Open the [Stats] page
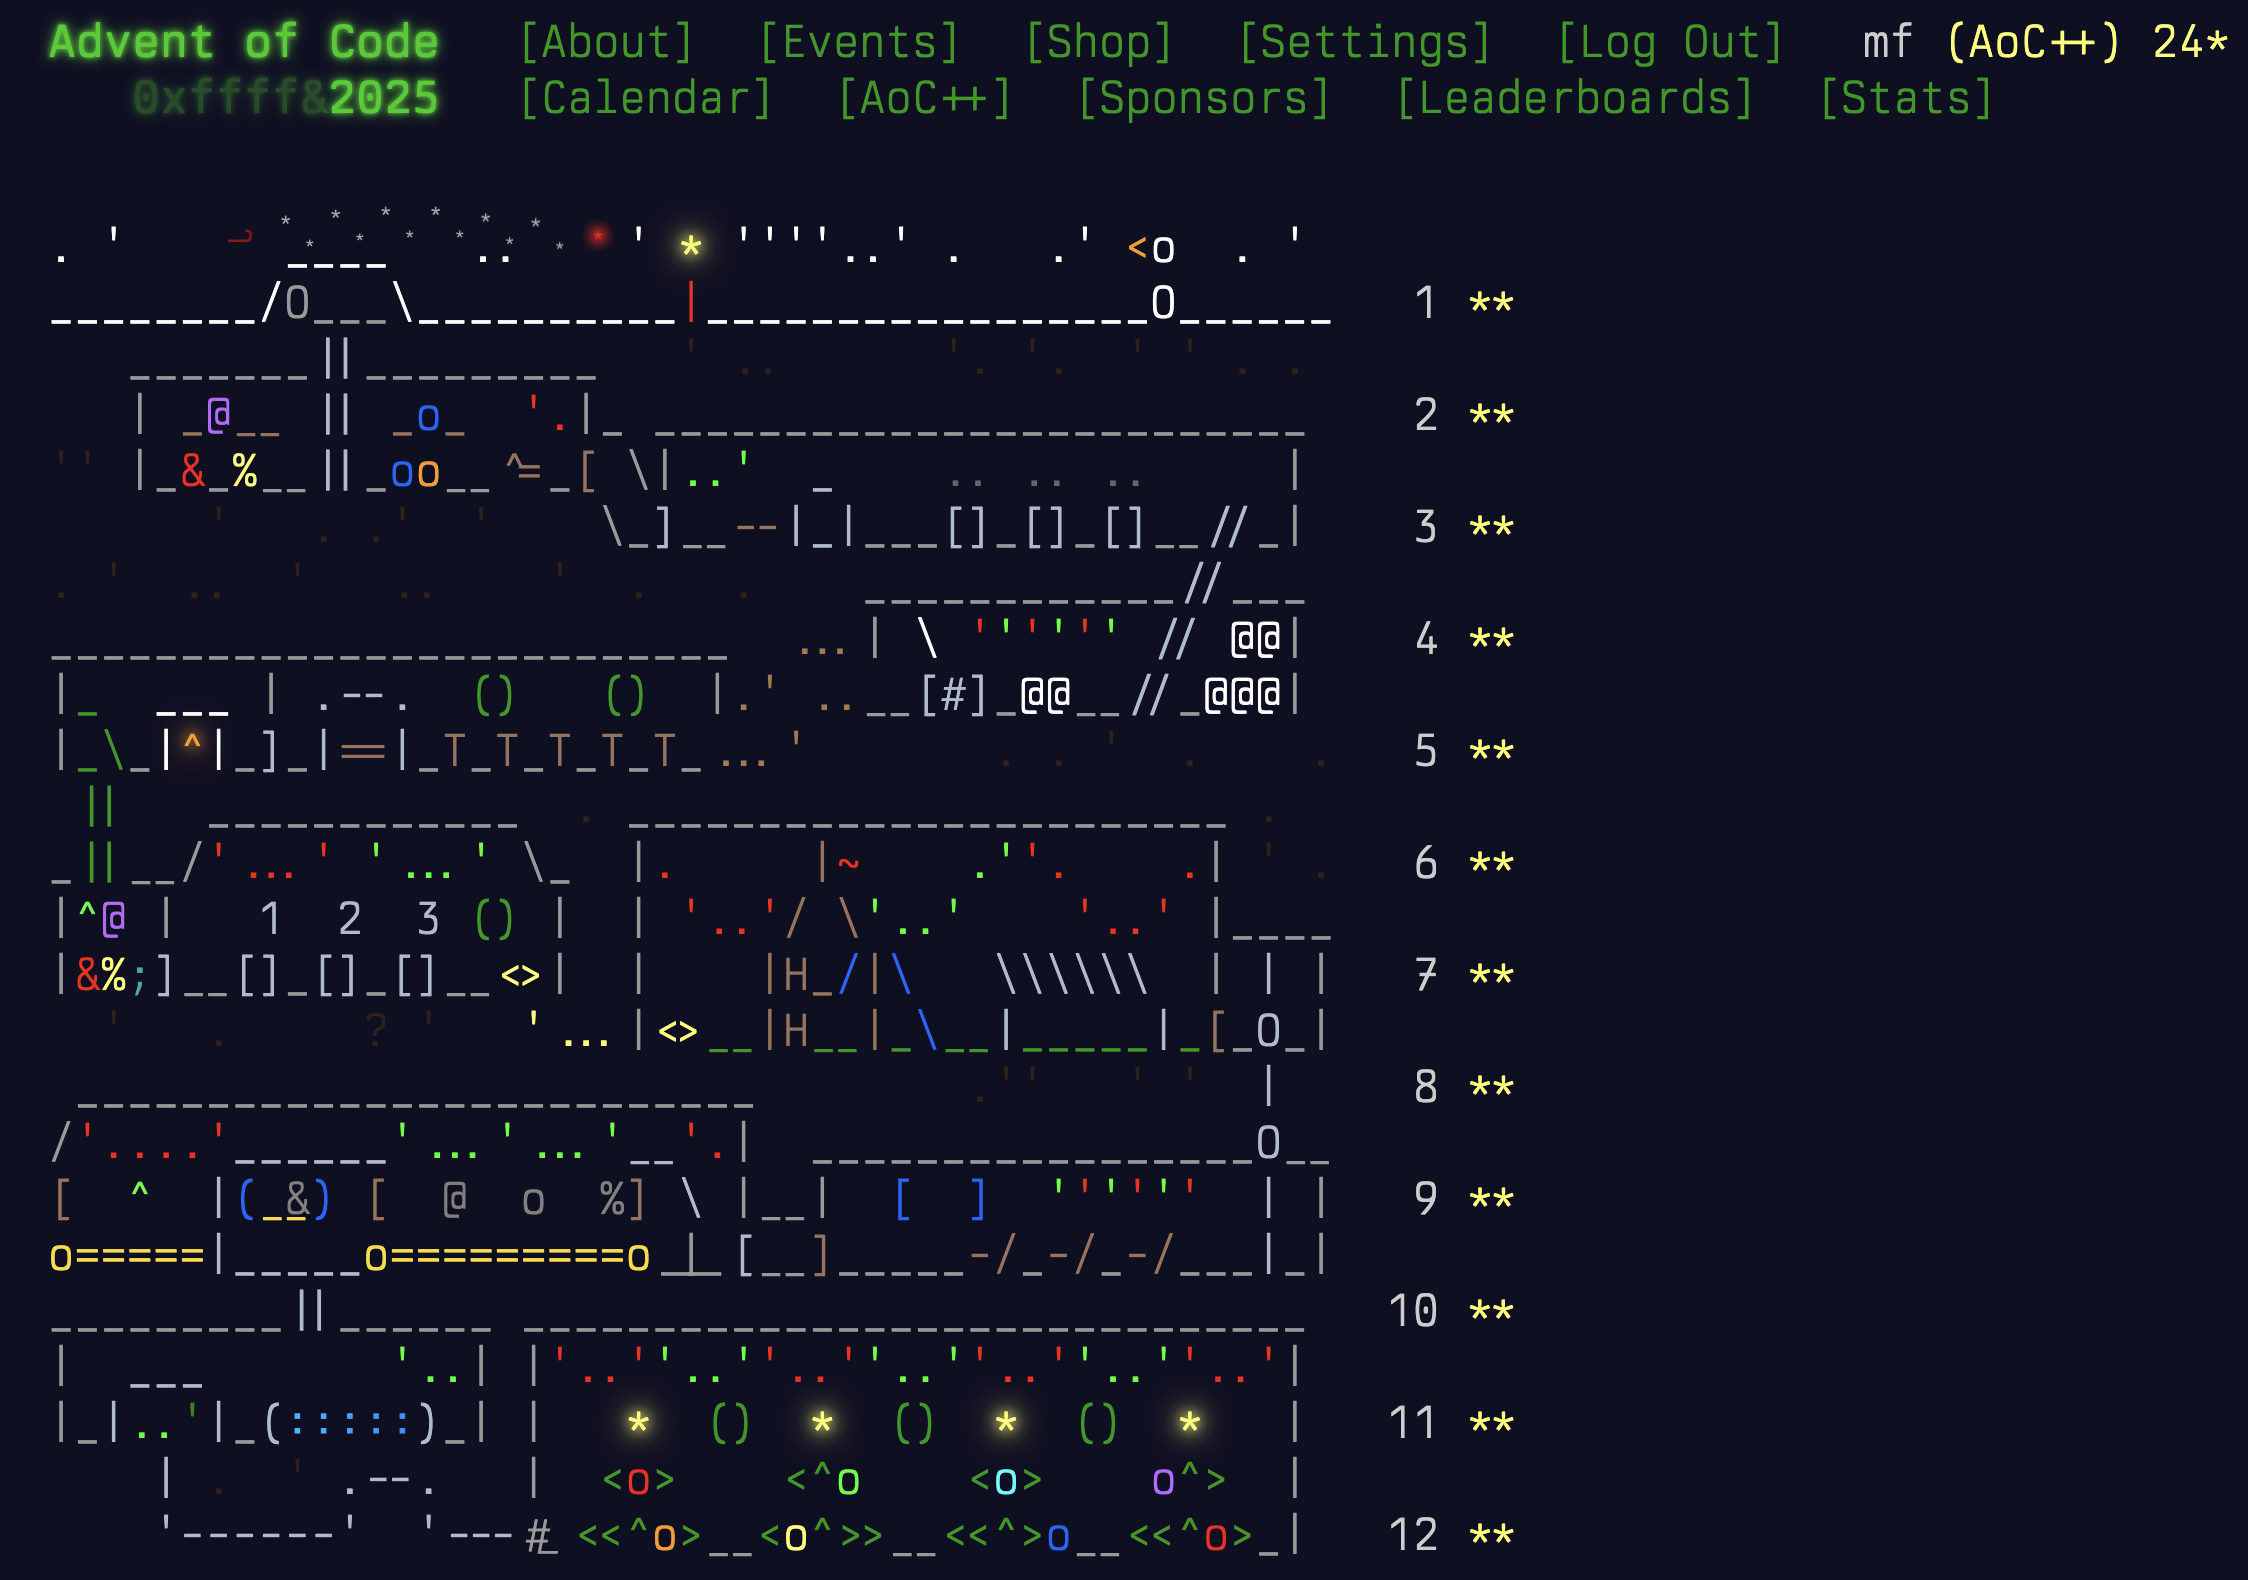The width and height of the screenshot is (2248, 1580). click(x=1906, y=99)
